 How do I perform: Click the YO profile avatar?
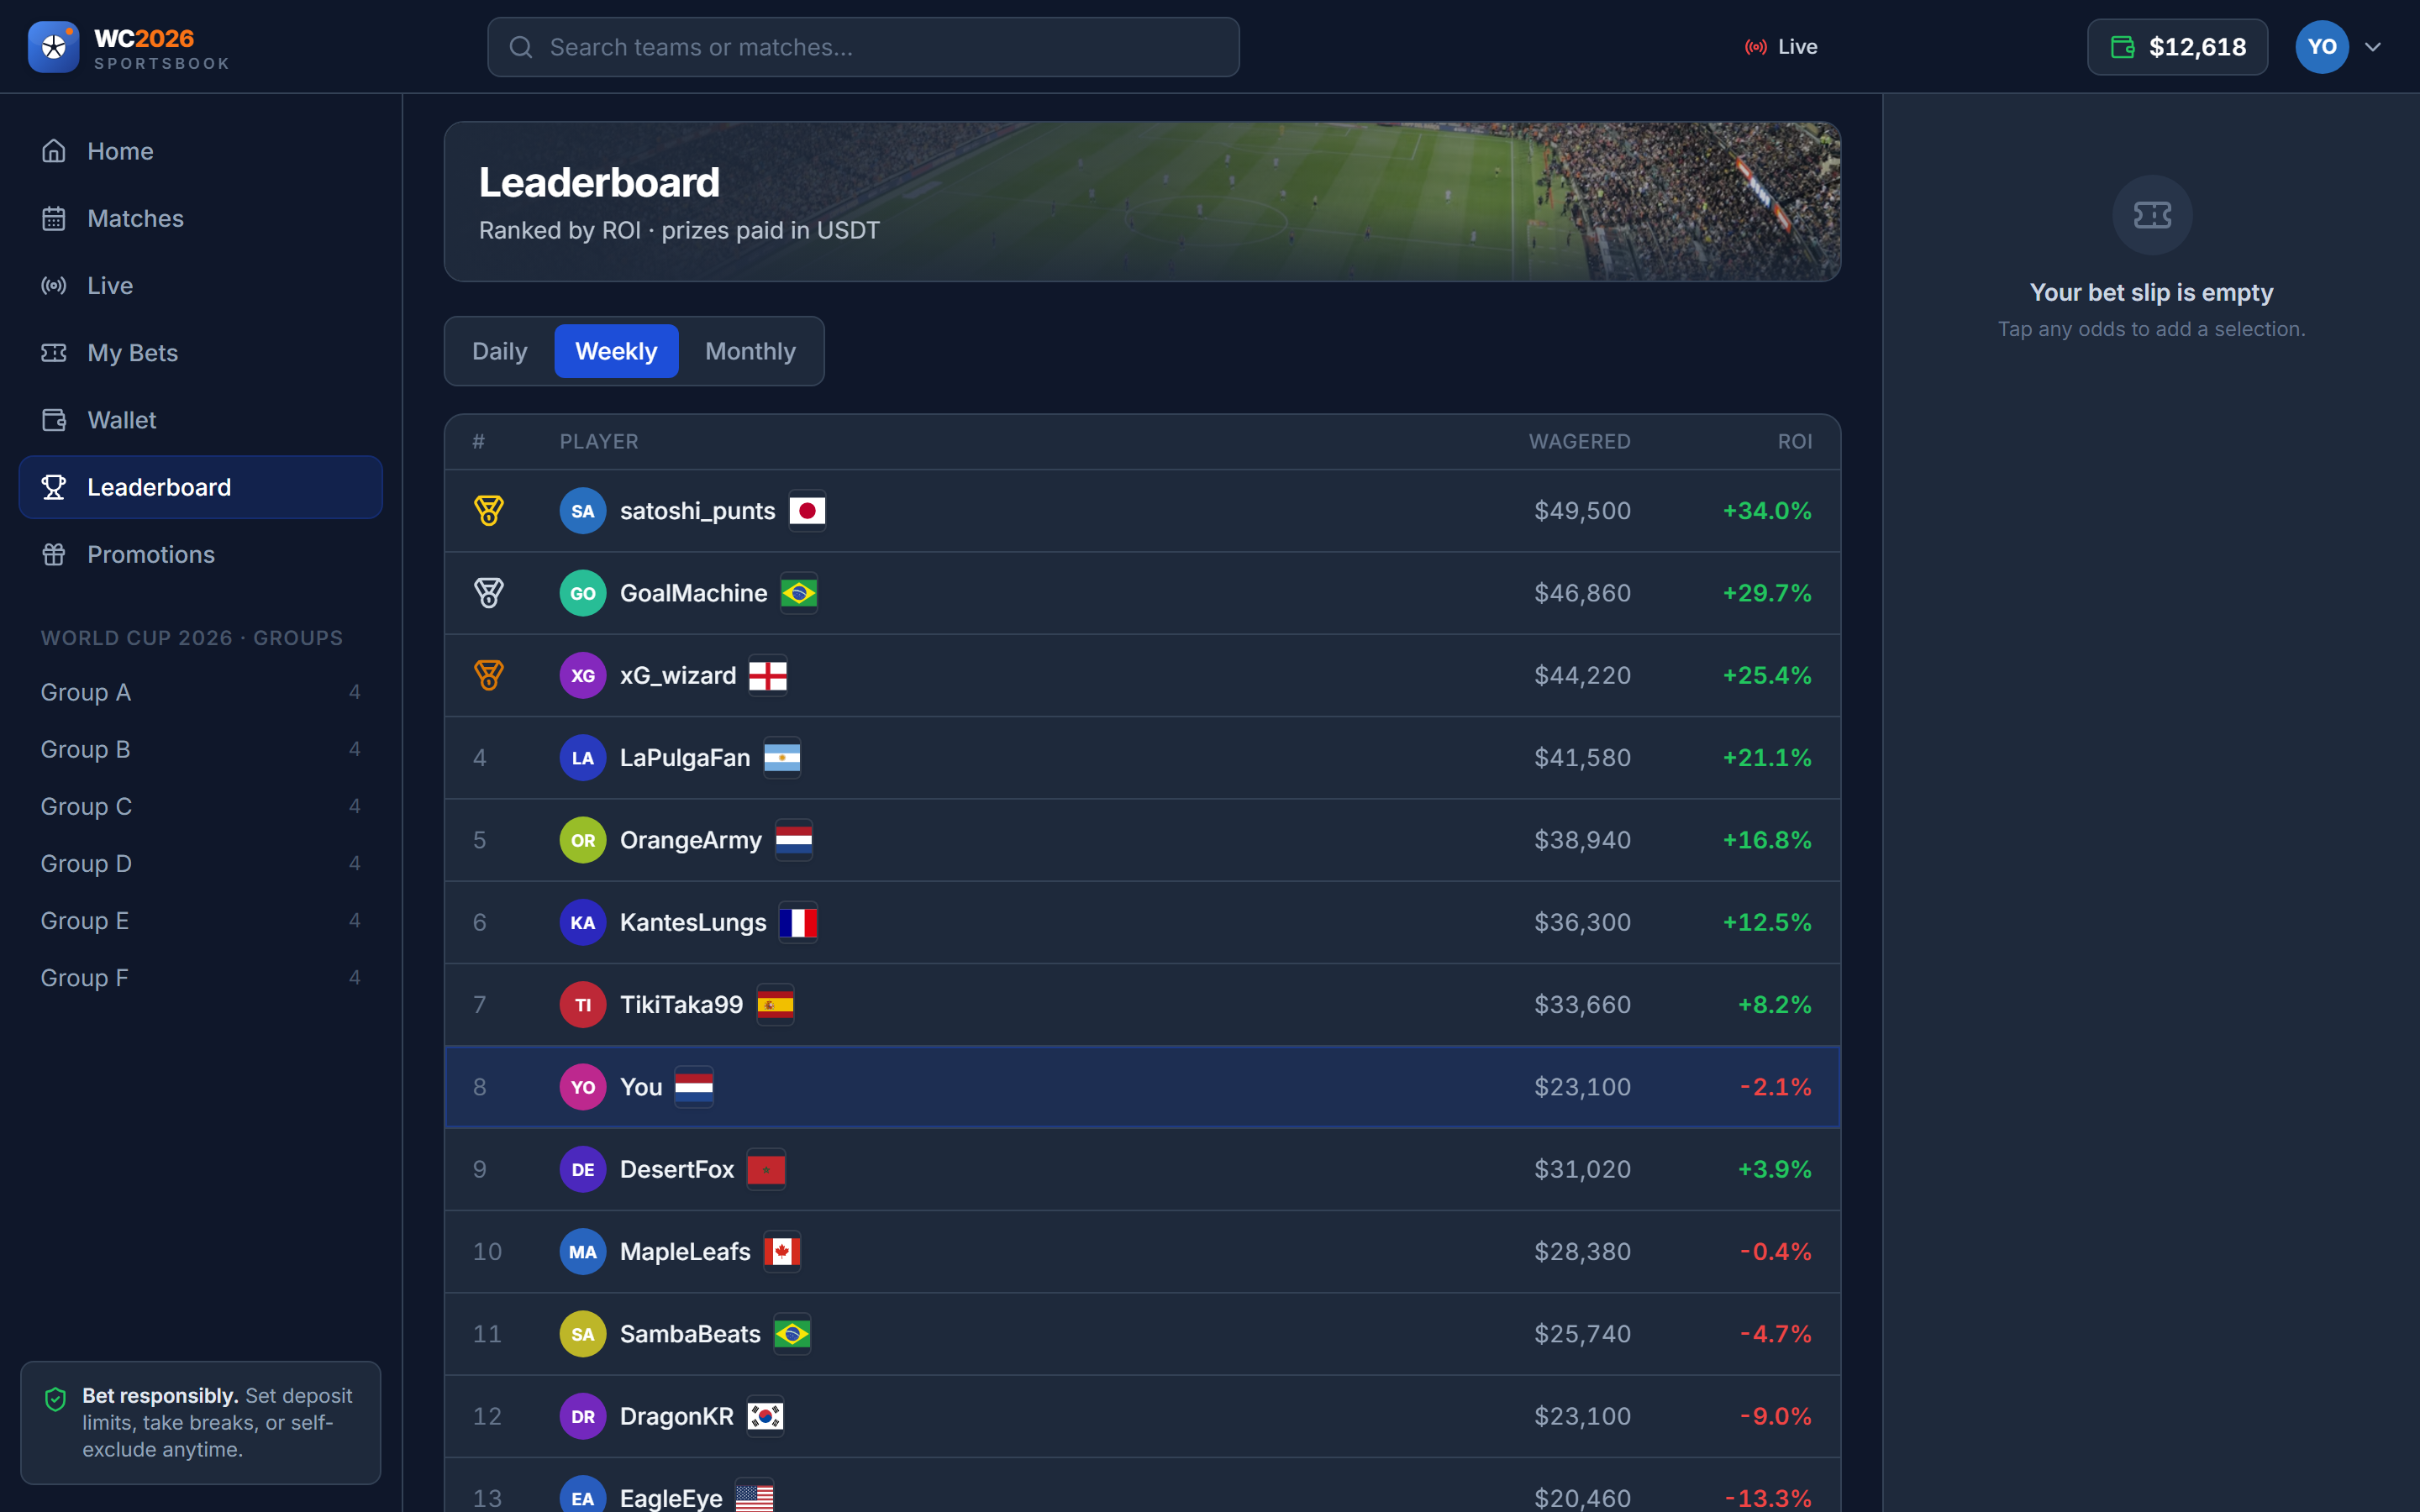[2322, 47]
